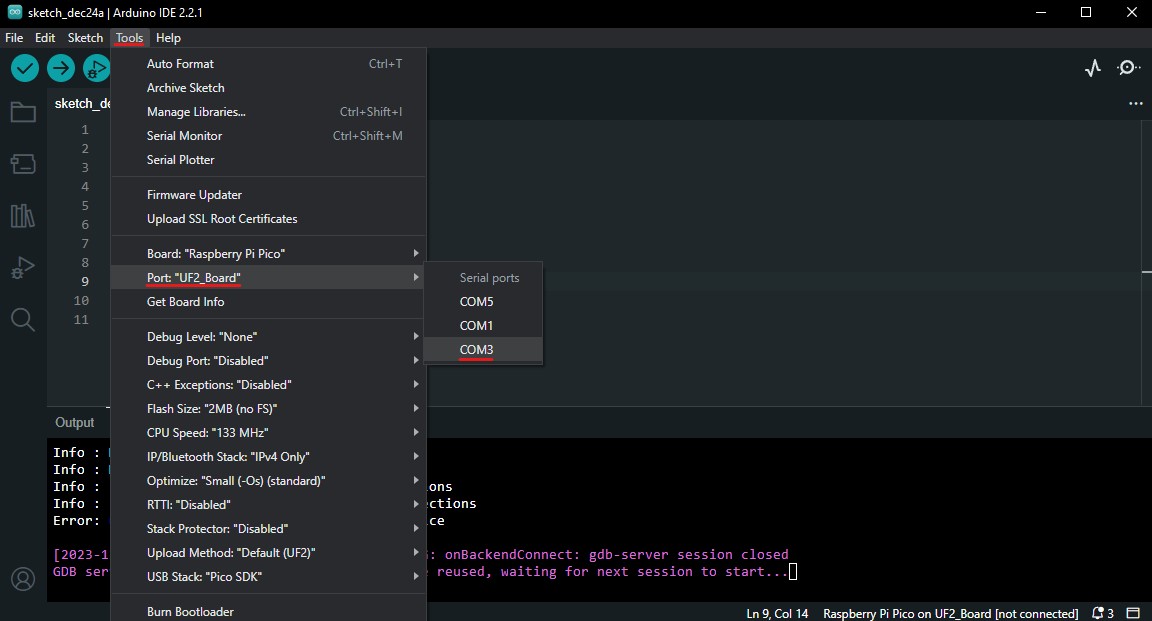Select COM5 serial port

point(477,302)
